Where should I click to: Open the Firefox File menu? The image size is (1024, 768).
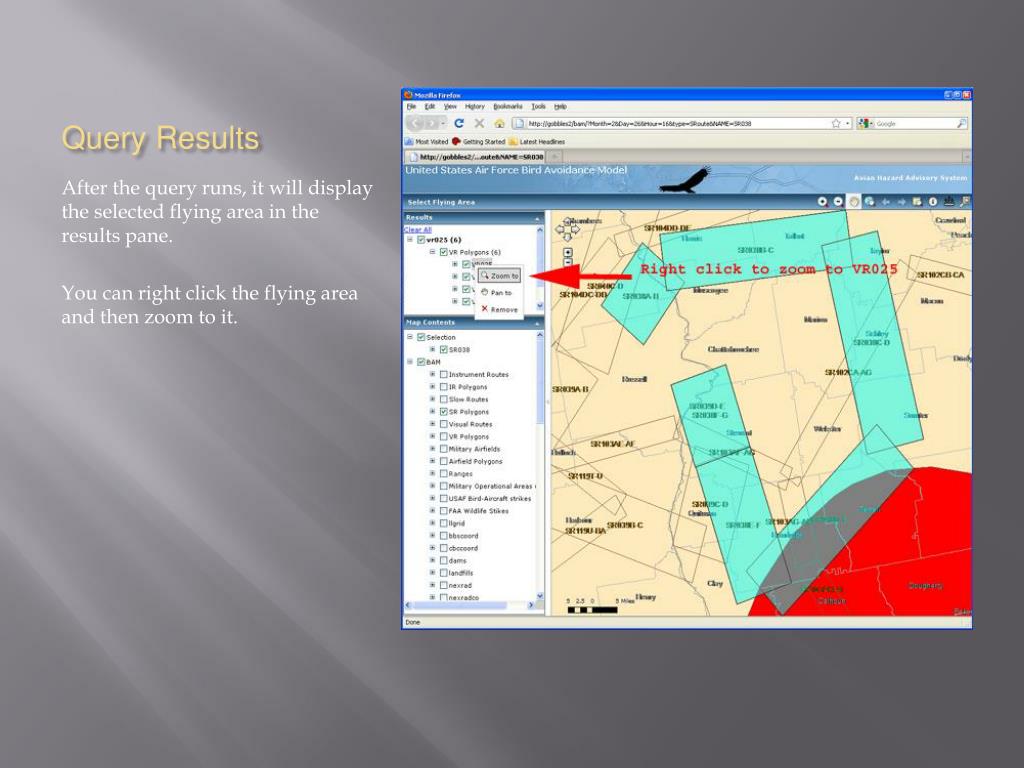pos(411,106)
